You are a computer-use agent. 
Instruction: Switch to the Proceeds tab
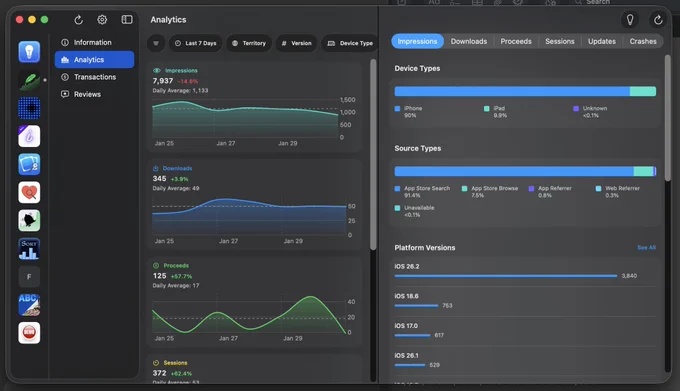click(x=516, y=41)
